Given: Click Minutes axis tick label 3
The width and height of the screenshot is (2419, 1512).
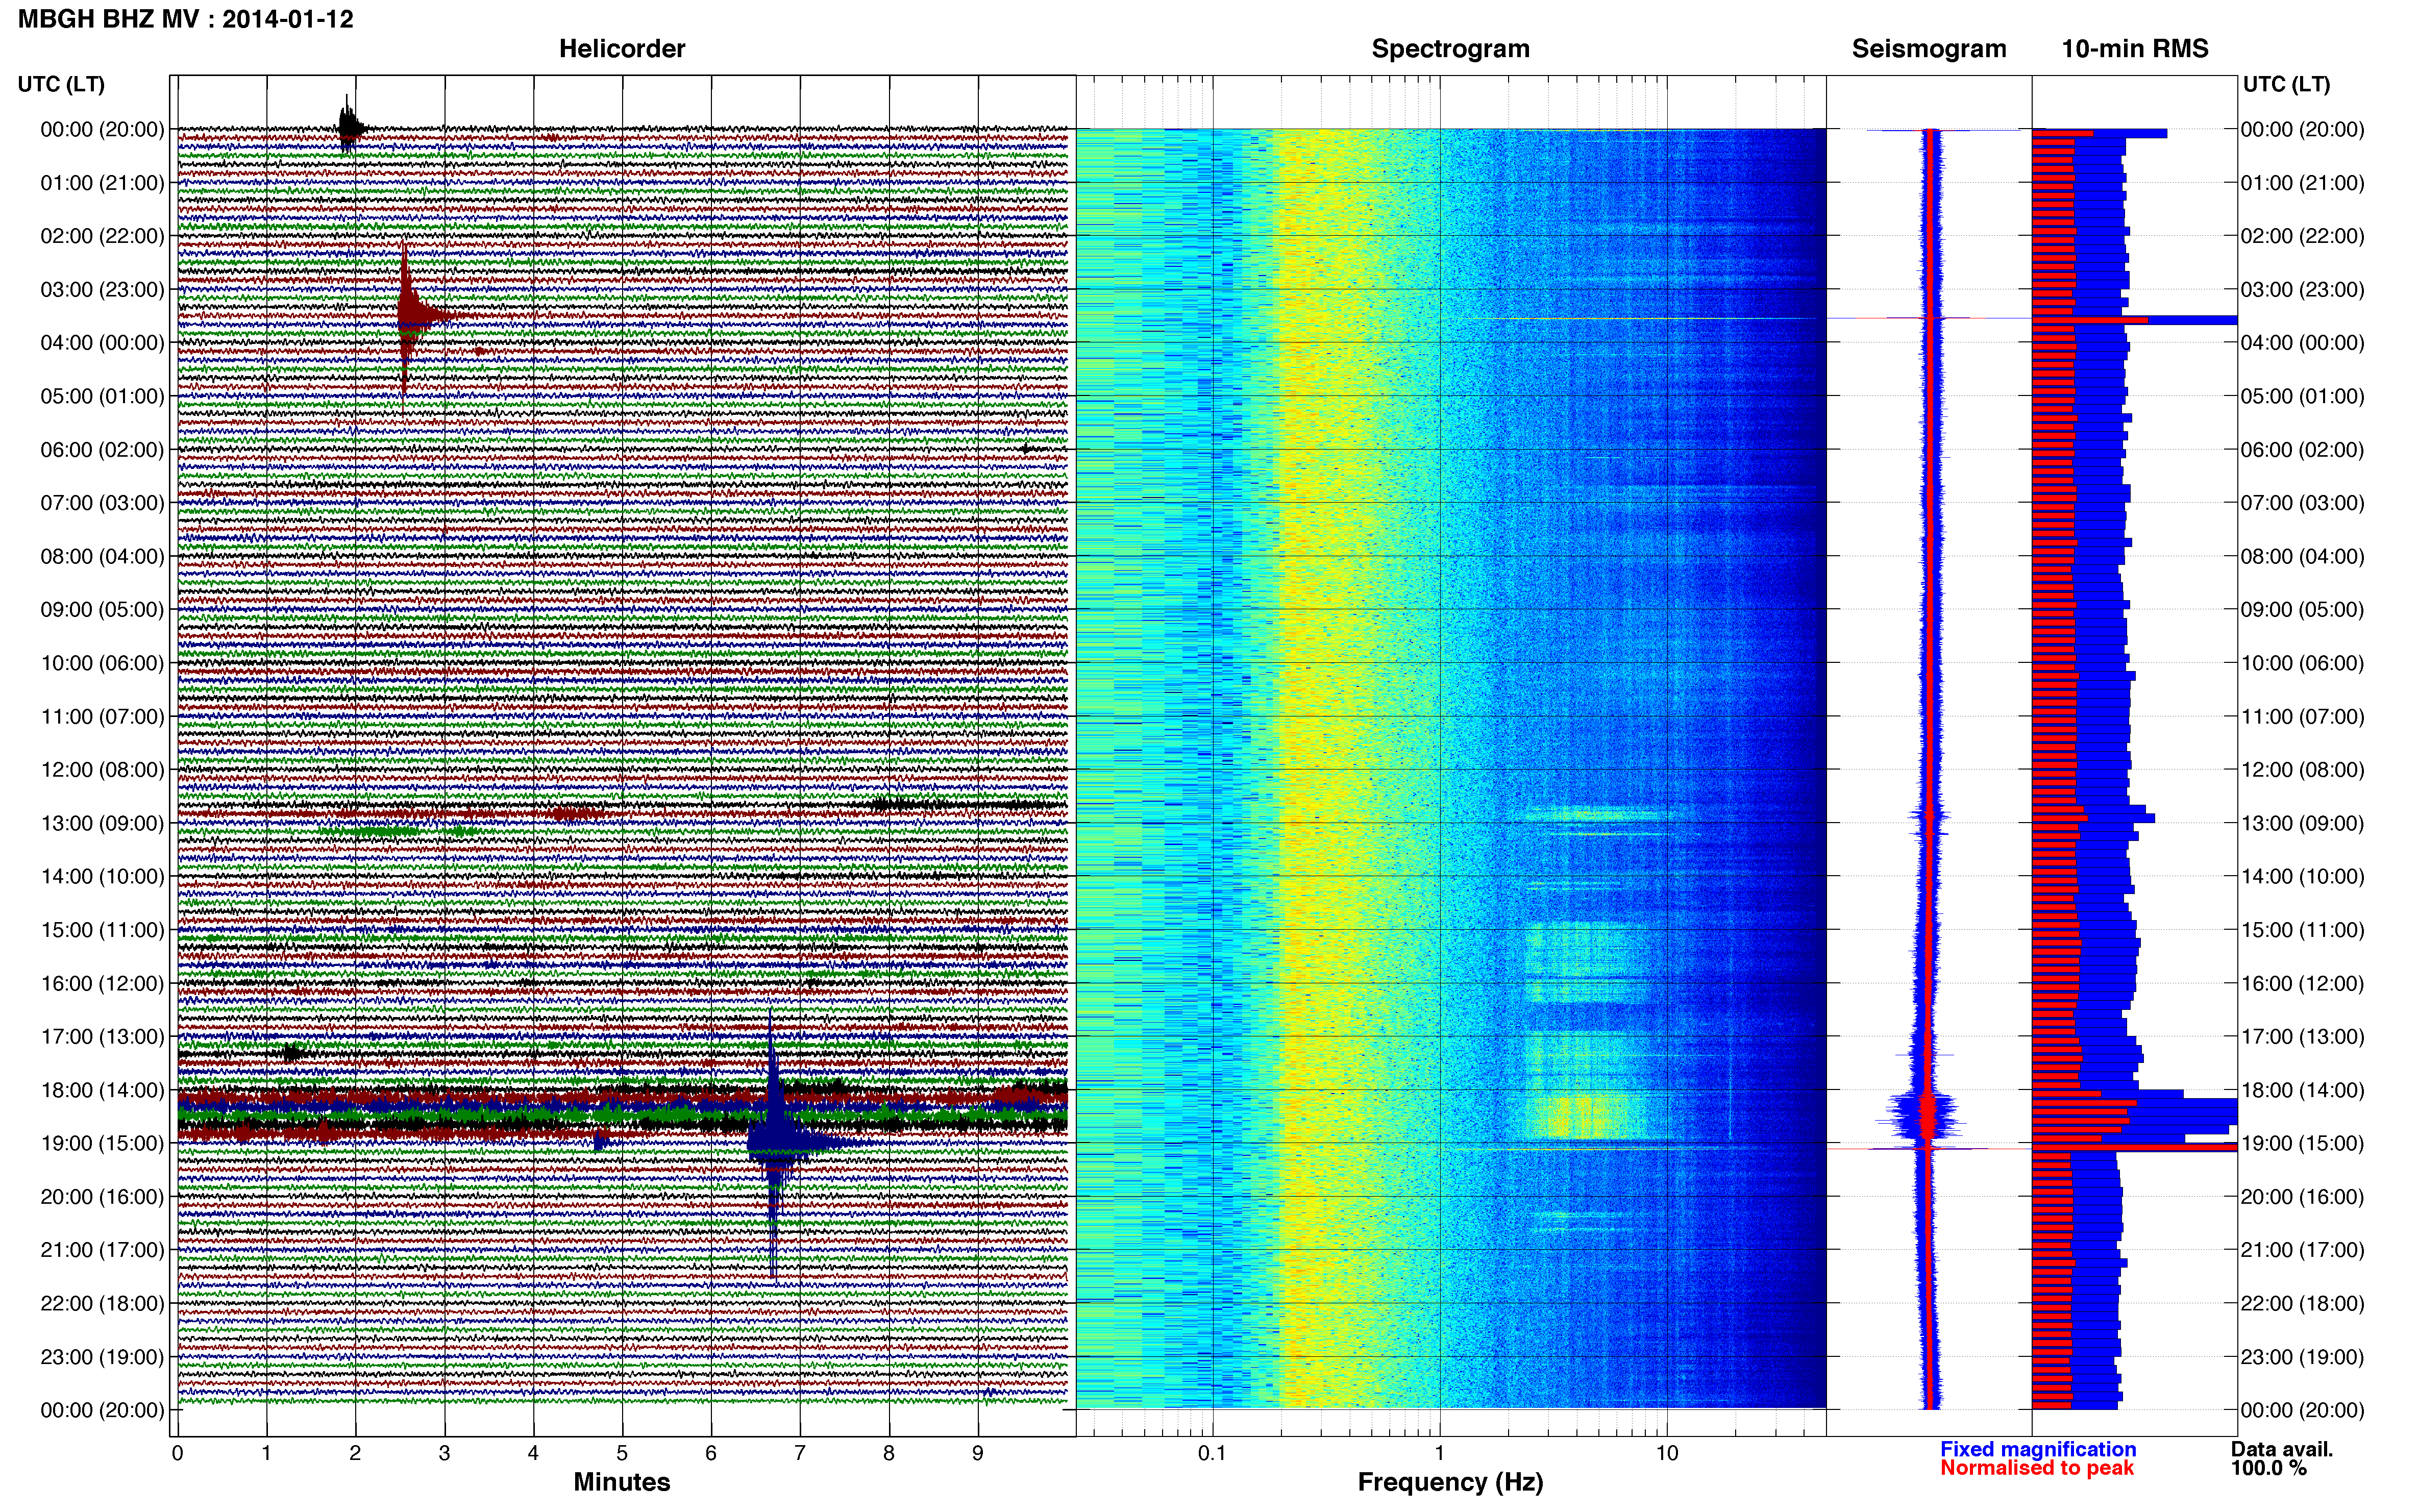Looking at the screenshot, I should pos(444,1454).
